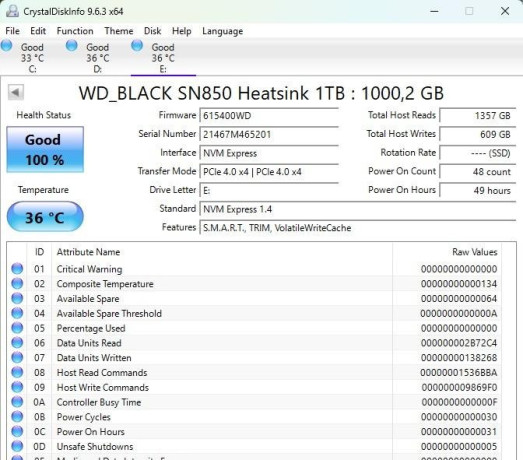Click the Rotation Rate value field
The image size is (523, 460).
click(478, 153)
